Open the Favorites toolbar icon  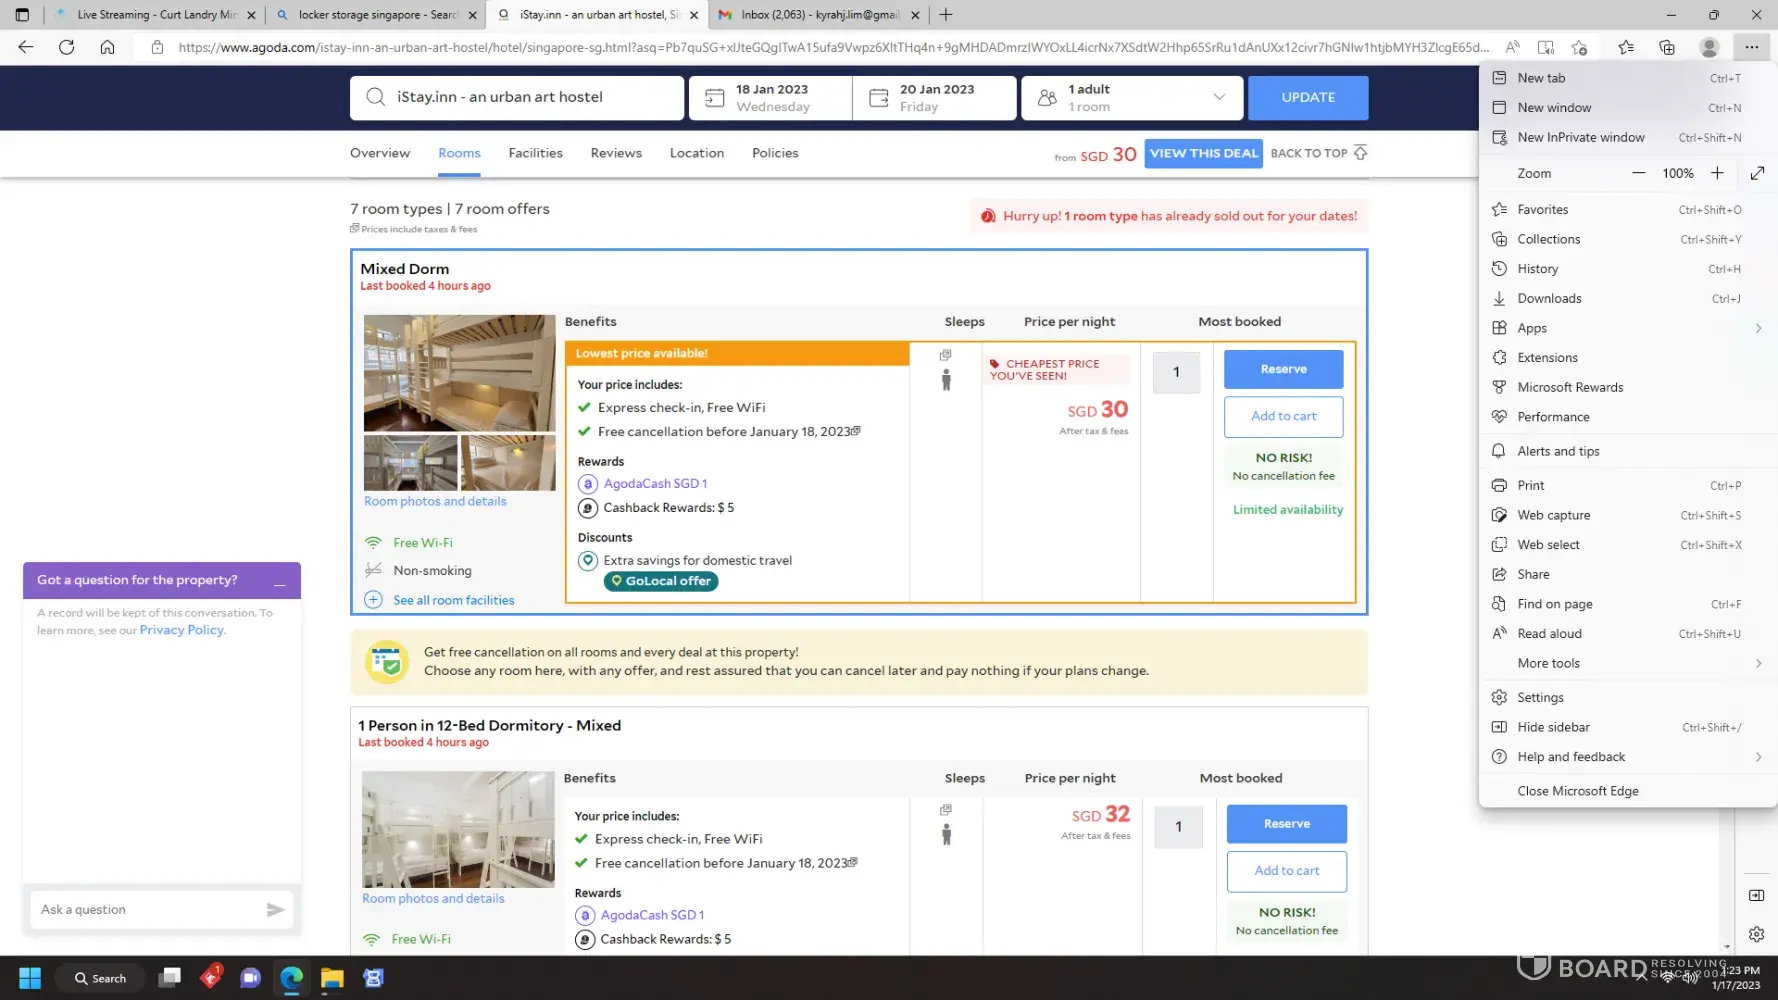(x=1626, y=47)
